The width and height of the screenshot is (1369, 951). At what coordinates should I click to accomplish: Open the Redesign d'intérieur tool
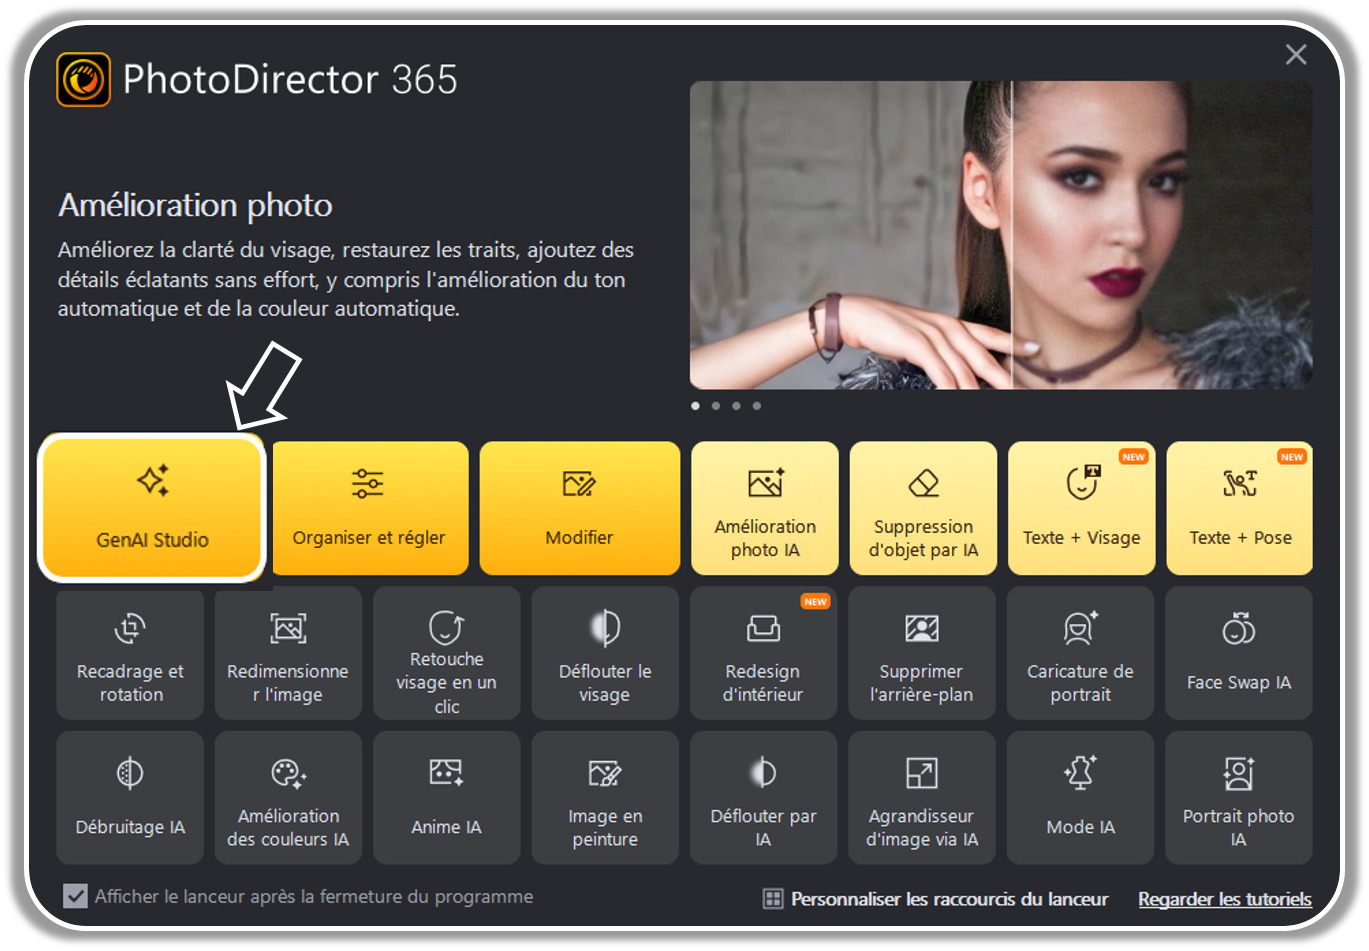click(763, 653)
